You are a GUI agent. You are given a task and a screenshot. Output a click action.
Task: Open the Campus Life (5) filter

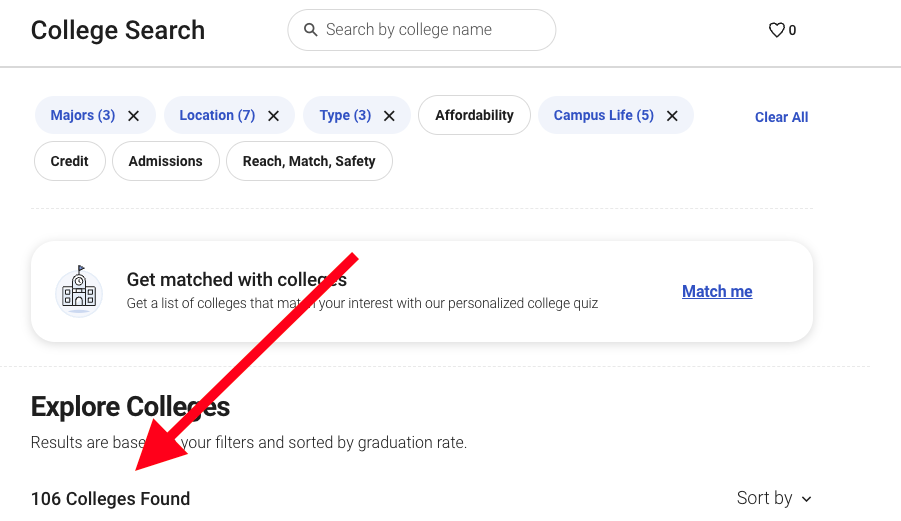(603, 115)
